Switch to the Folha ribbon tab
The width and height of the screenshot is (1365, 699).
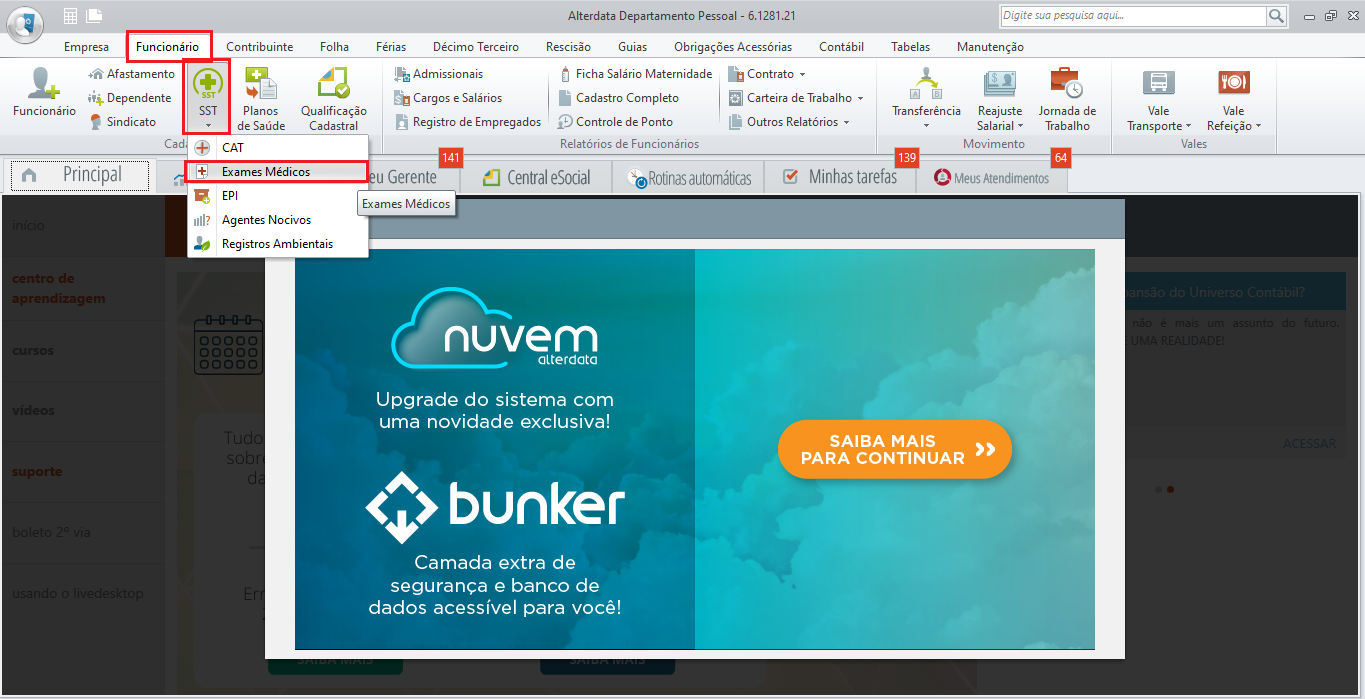pos(335,47)
